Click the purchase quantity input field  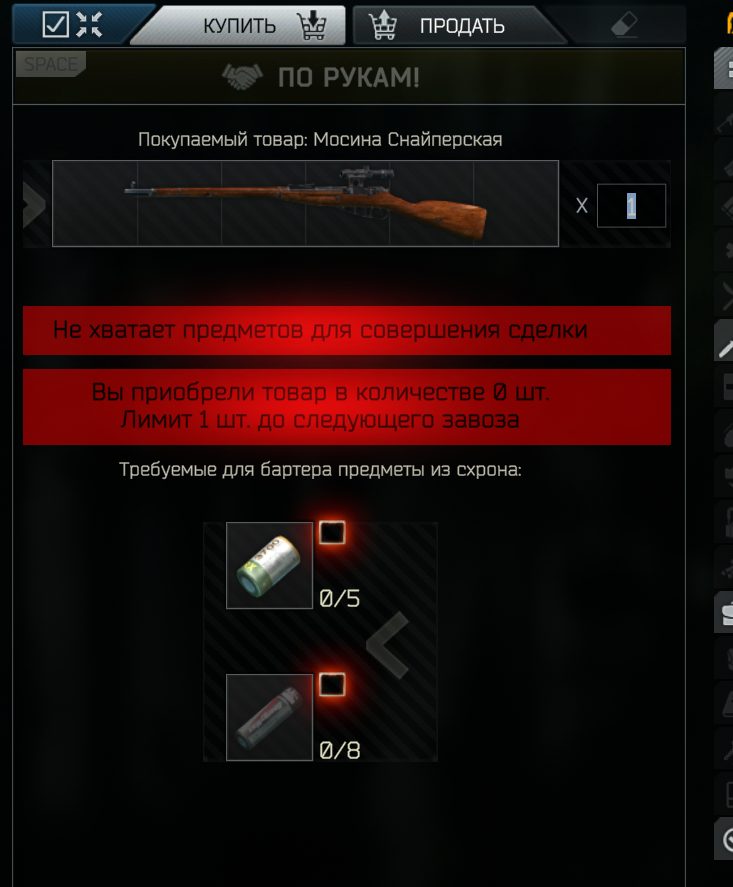(631, 206)
